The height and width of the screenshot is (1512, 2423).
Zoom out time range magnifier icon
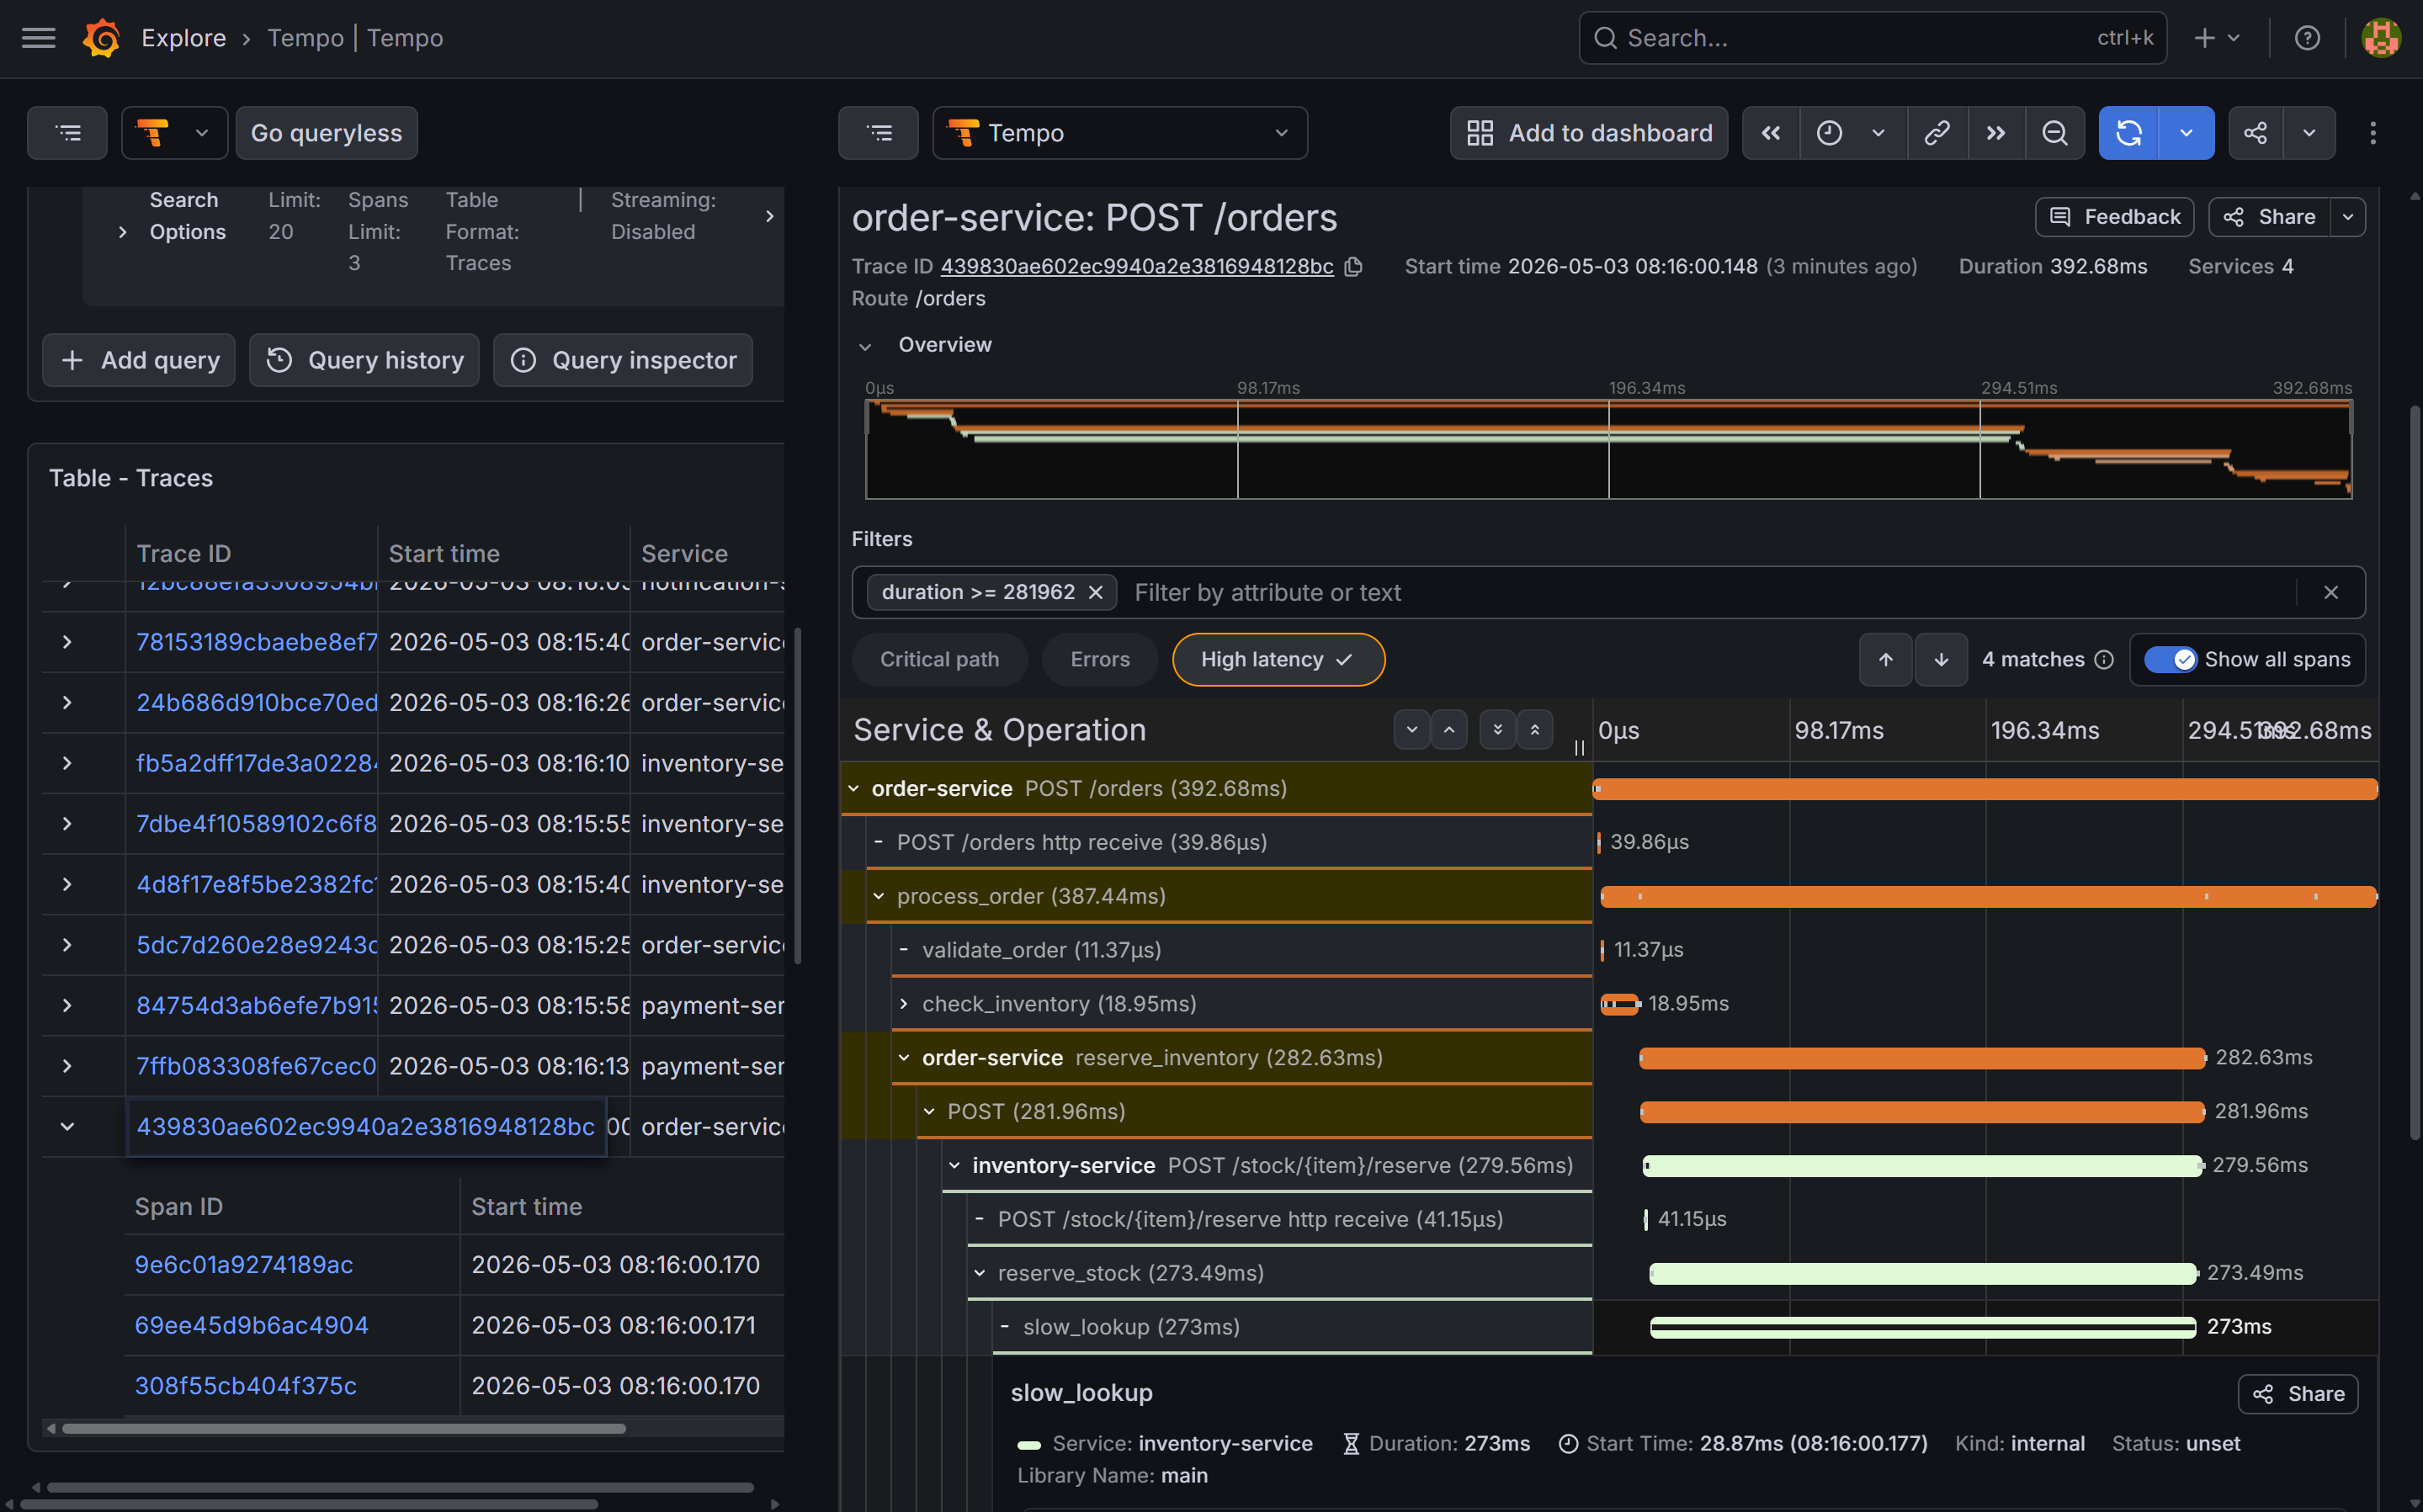click(x=2054, y=133)
